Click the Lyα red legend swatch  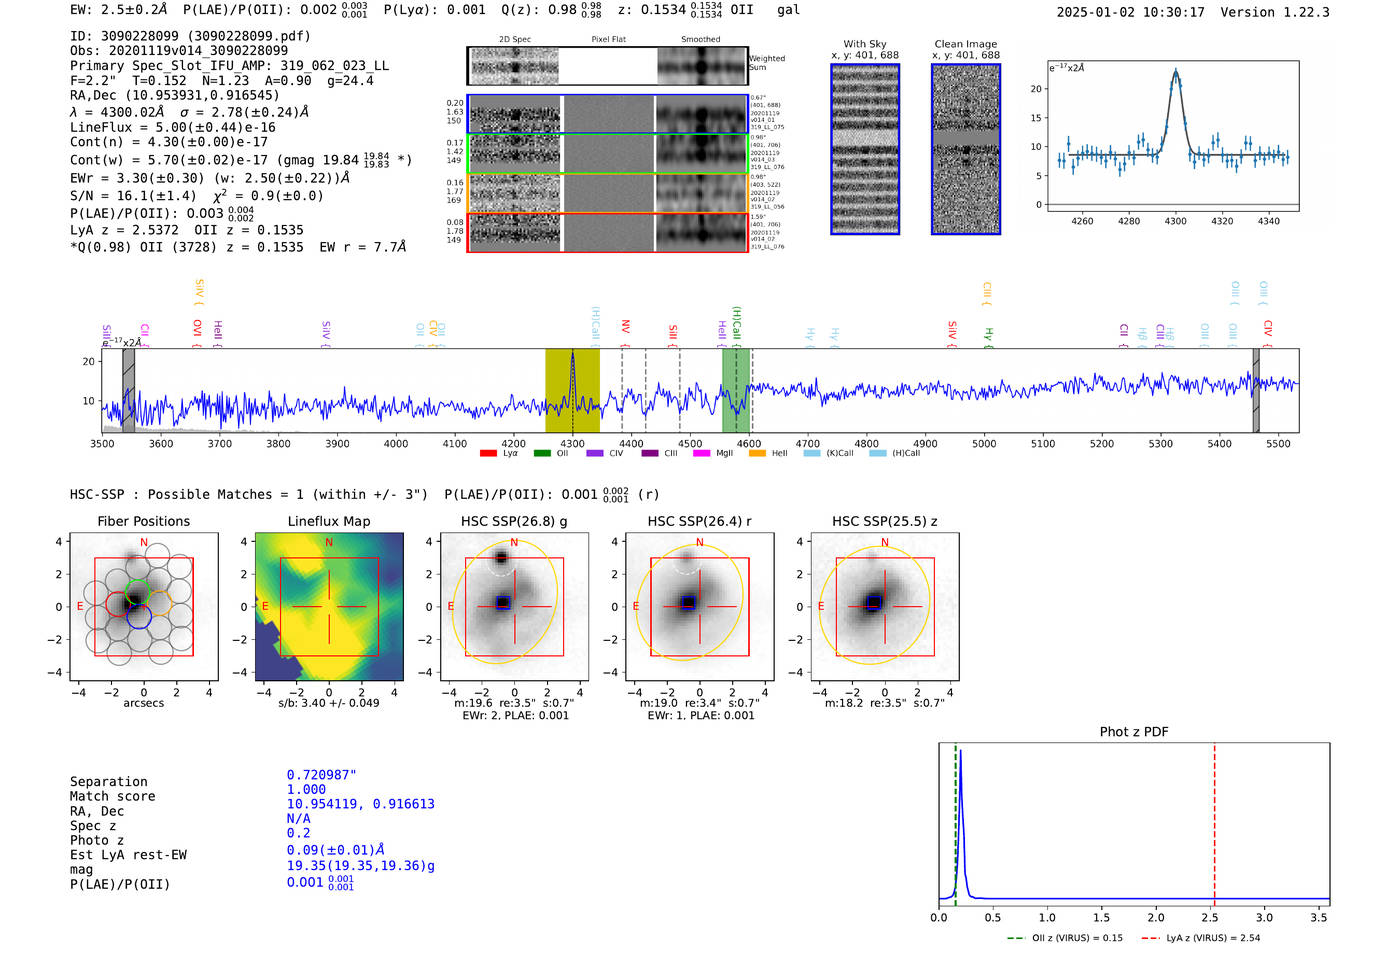click(488, 453)
